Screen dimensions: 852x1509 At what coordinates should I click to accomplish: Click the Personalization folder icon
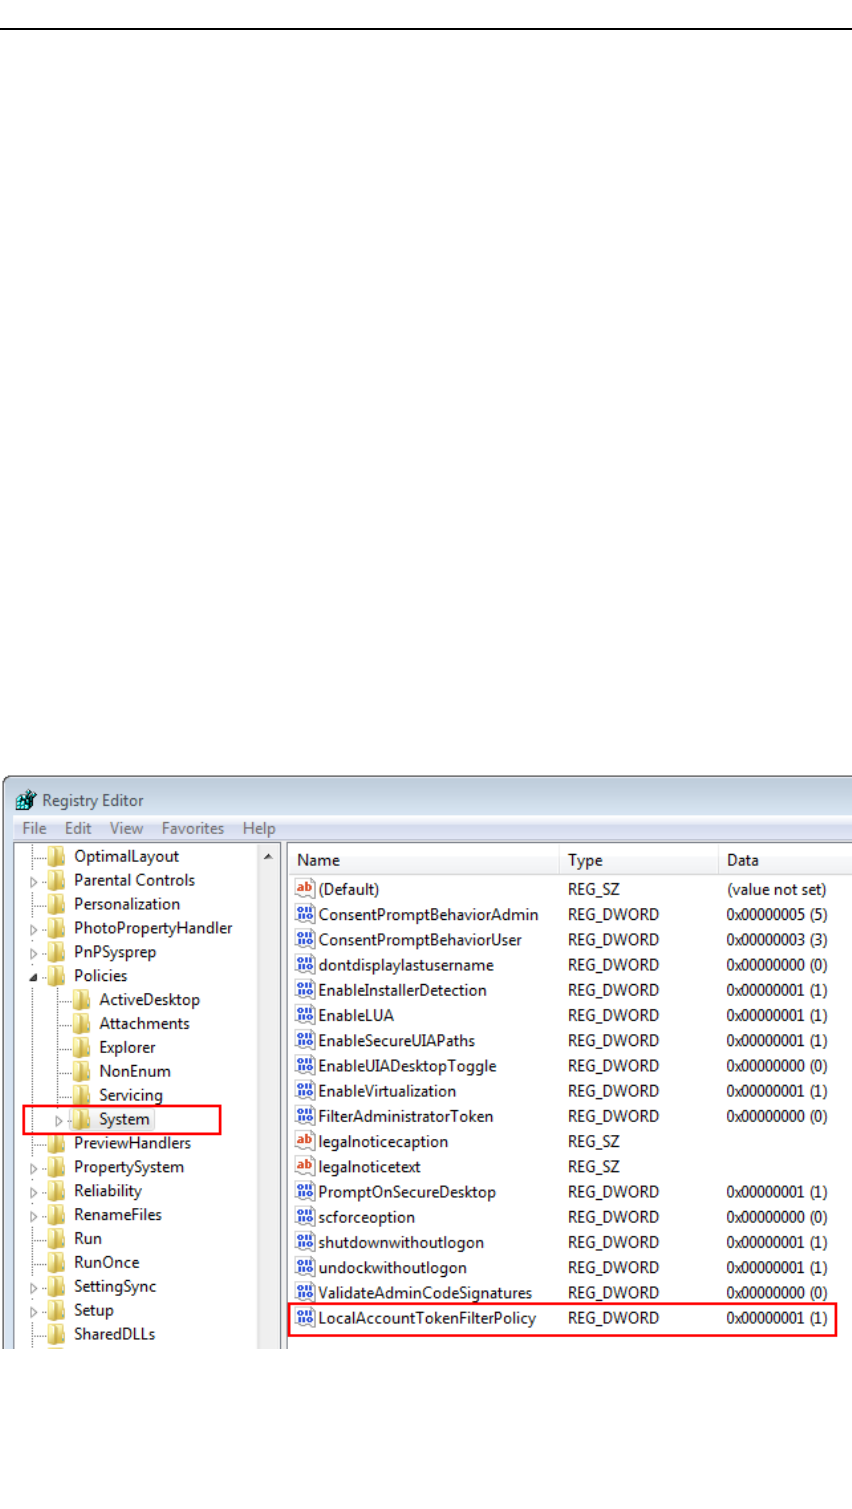(x=57, y=904)
